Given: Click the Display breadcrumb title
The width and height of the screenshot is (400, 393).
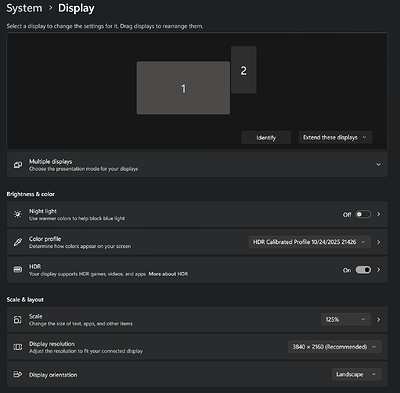Looking at the screenshot, I should [x=76, y=8].
